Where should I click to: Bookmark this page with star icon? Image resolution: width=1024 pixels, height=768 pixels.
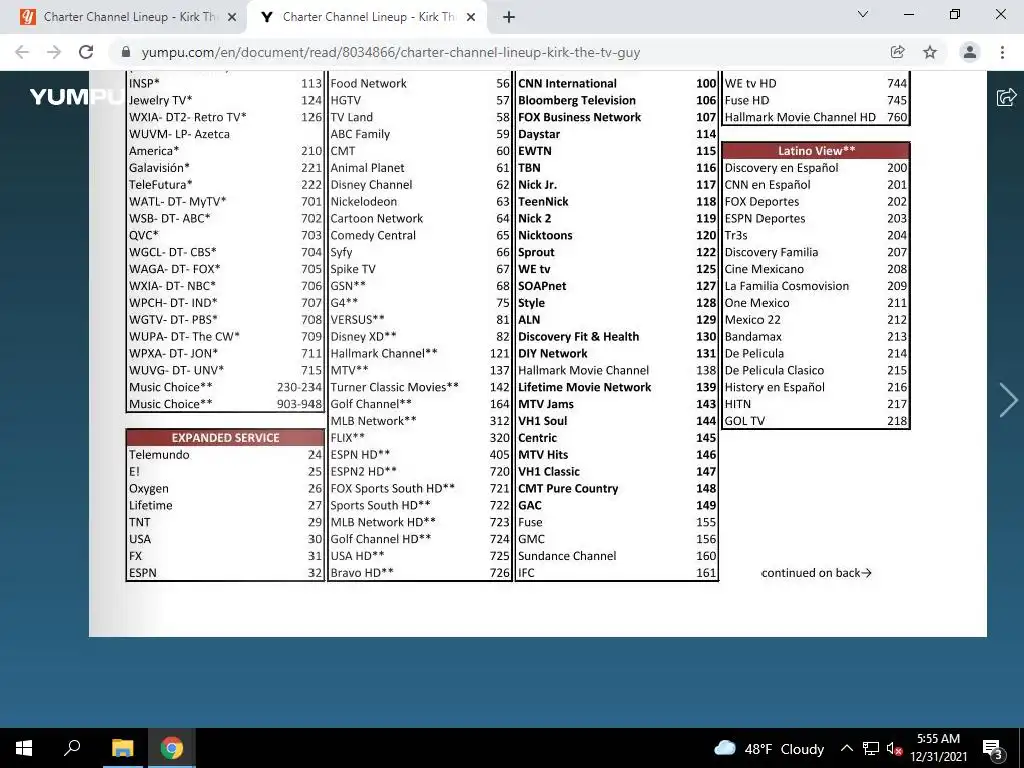click(930, 52)
